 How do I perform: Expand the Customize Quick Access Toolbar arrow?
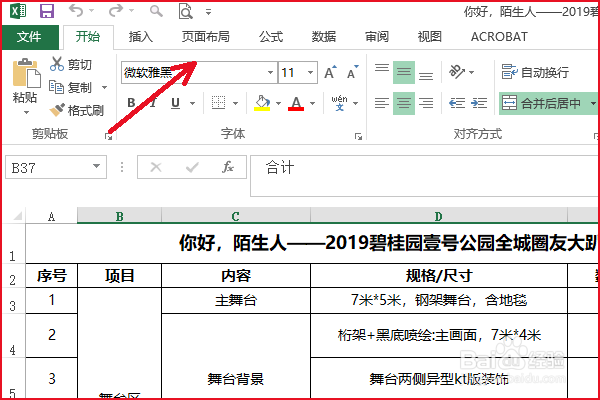pyautogui.click(x=209, y=12)
